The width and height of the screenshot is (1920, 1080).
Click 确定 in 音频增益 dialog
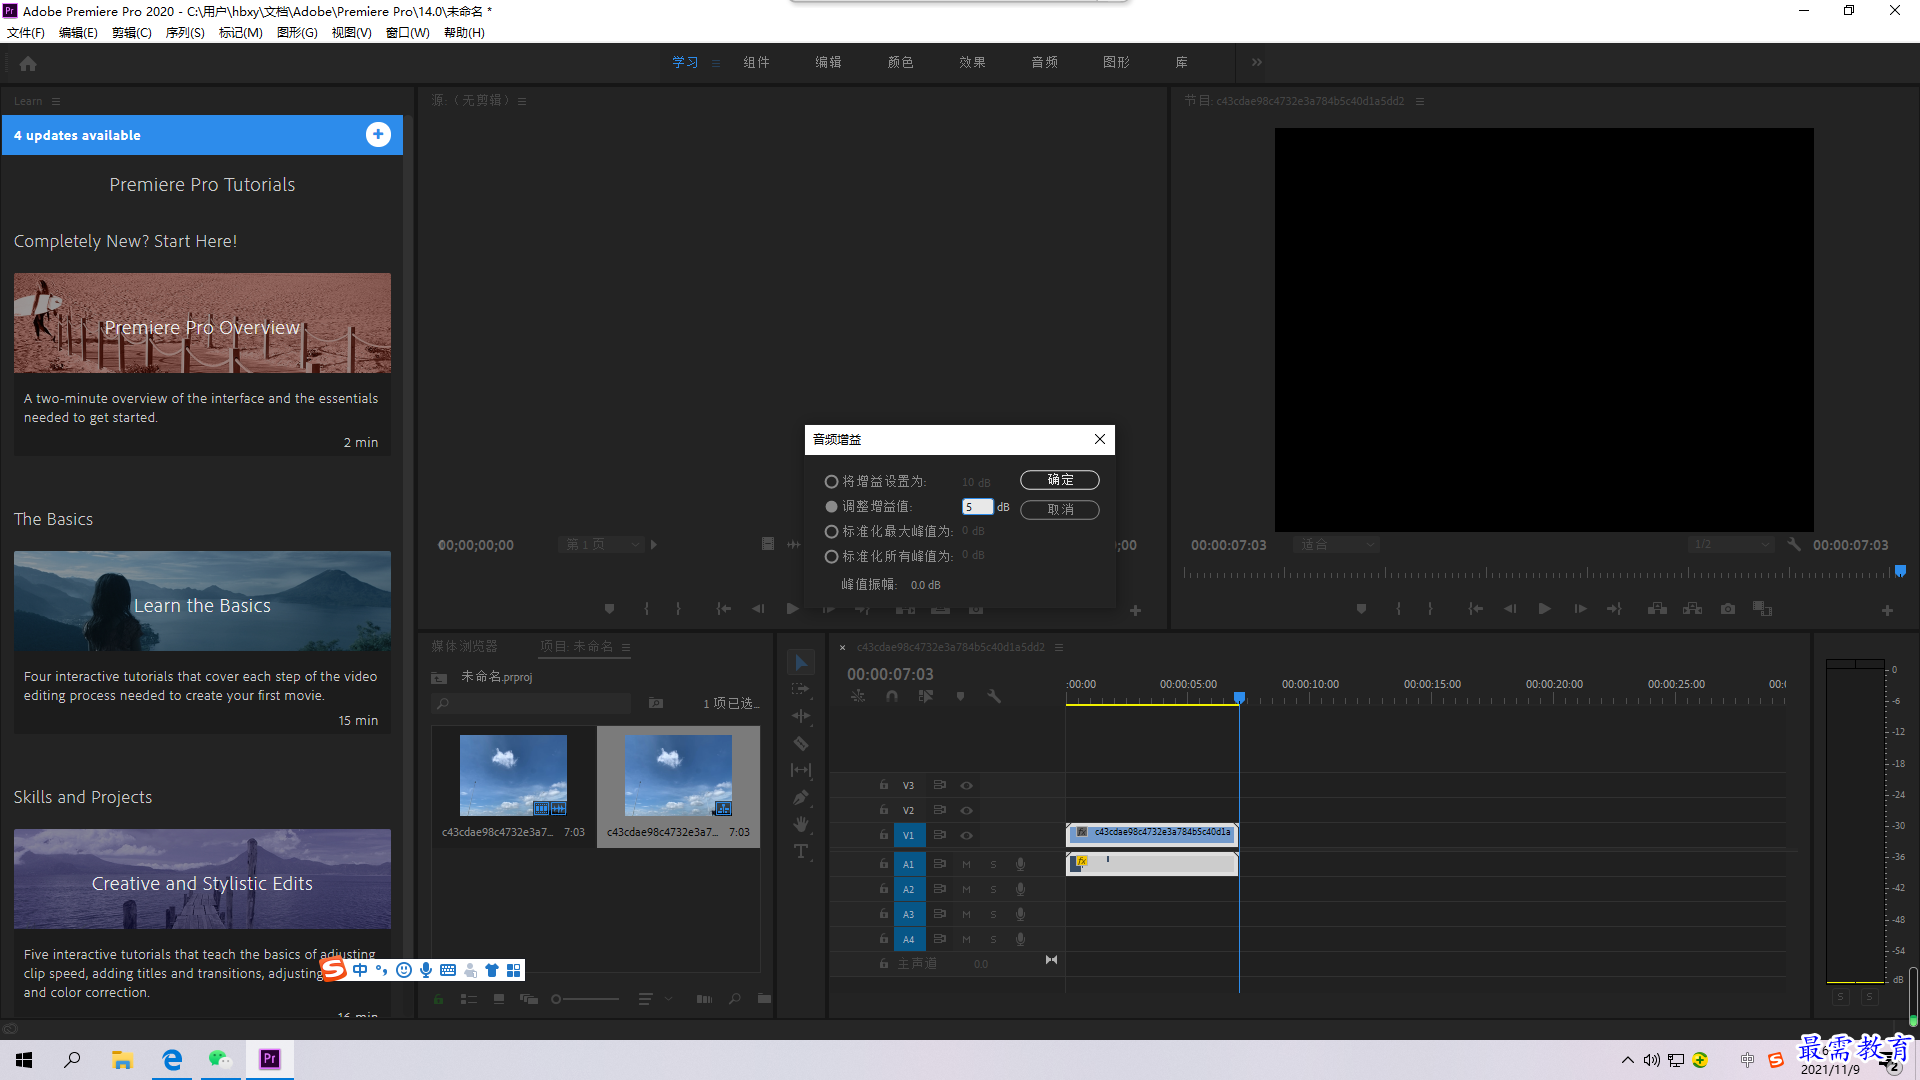click(1060, 480)
